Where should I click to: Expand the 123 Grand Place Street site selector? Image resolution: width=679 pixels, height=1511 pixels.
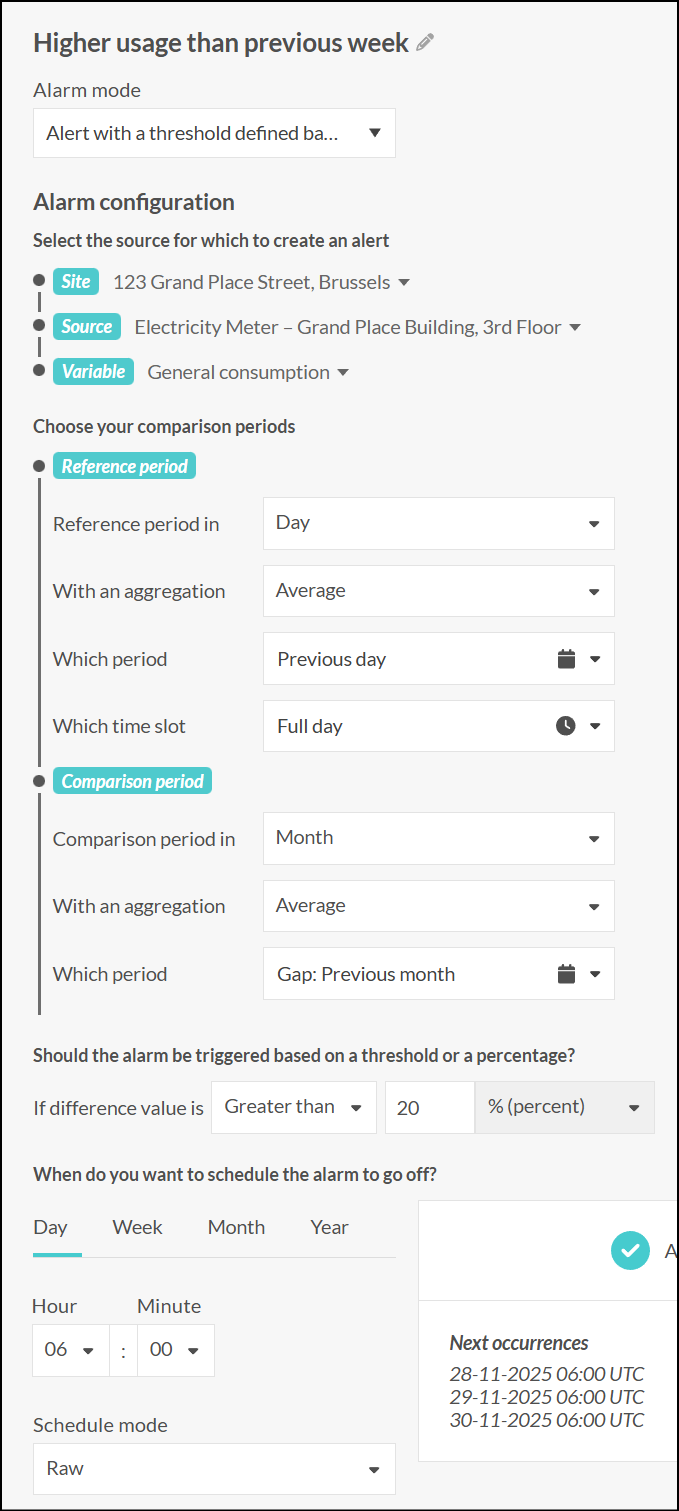tap(261, 283)
